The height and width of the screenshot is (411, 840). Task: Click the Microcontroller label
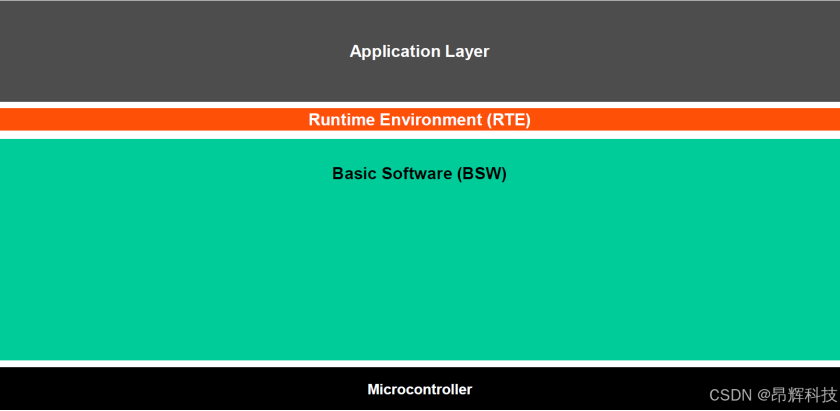pos(419,389)
